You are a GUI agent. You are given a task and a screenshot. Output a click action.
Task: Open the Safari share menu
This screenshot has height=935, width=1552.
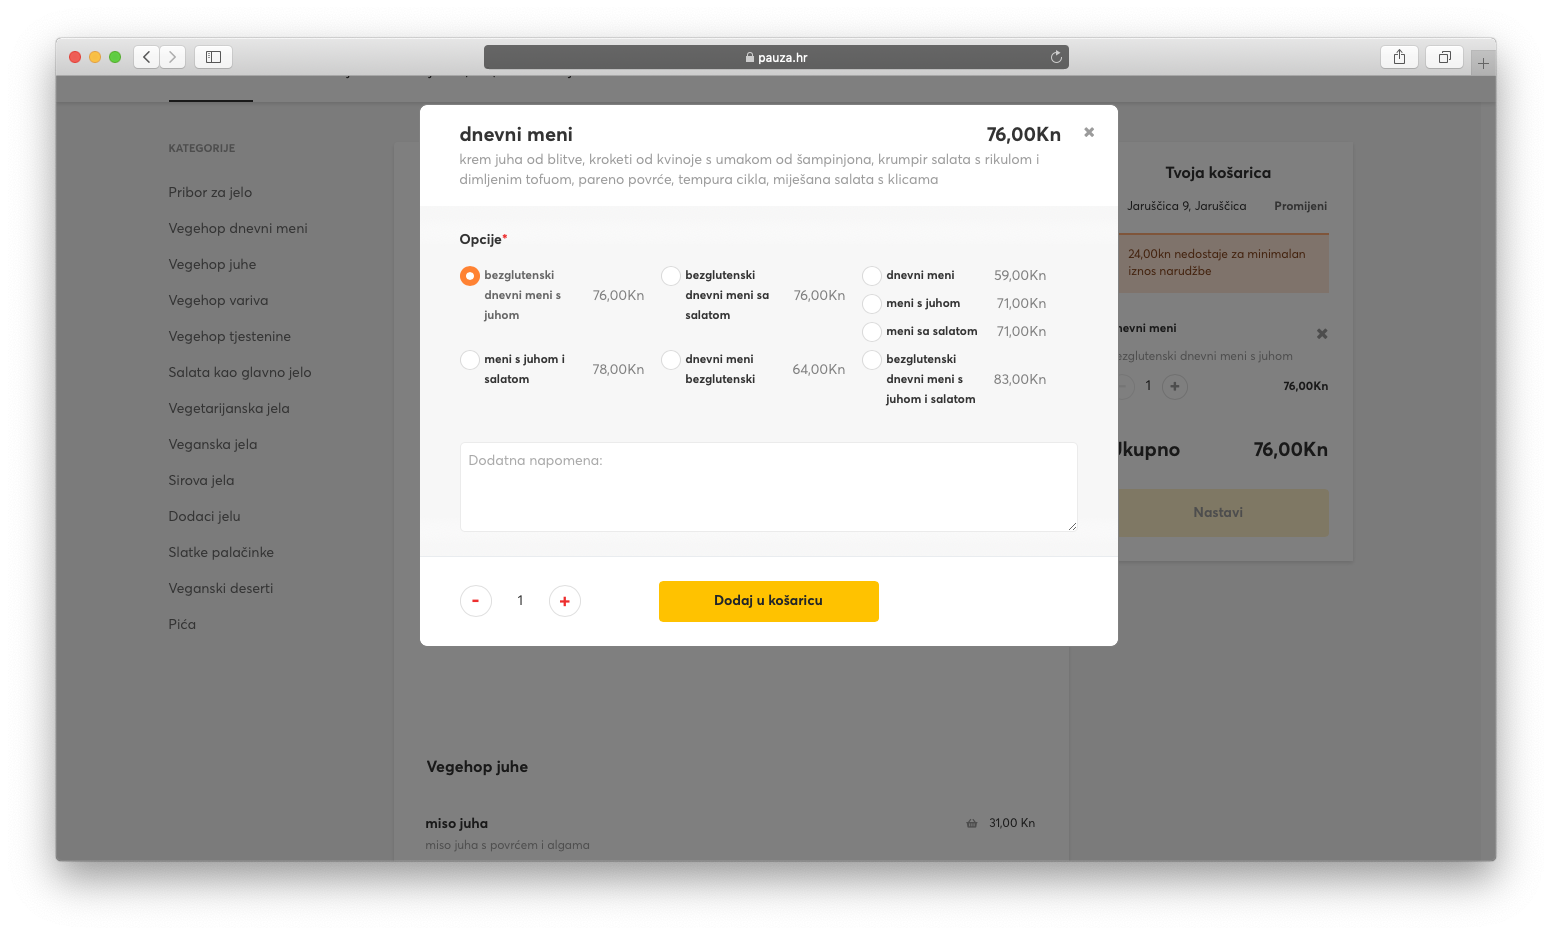coord(1399,57)
